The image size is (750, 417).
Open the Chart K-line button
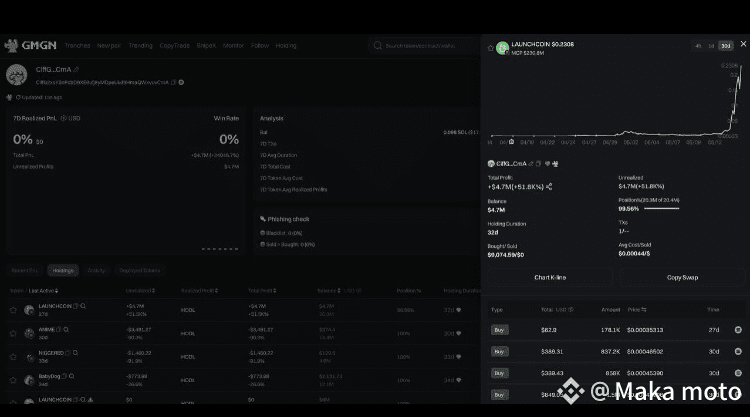550,277
